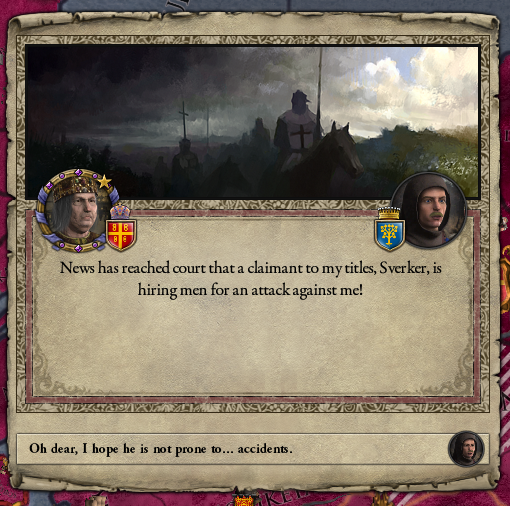510x506 pixels.
Task: Click small Sverker portrait inside the option button
Action: point(466,448)
